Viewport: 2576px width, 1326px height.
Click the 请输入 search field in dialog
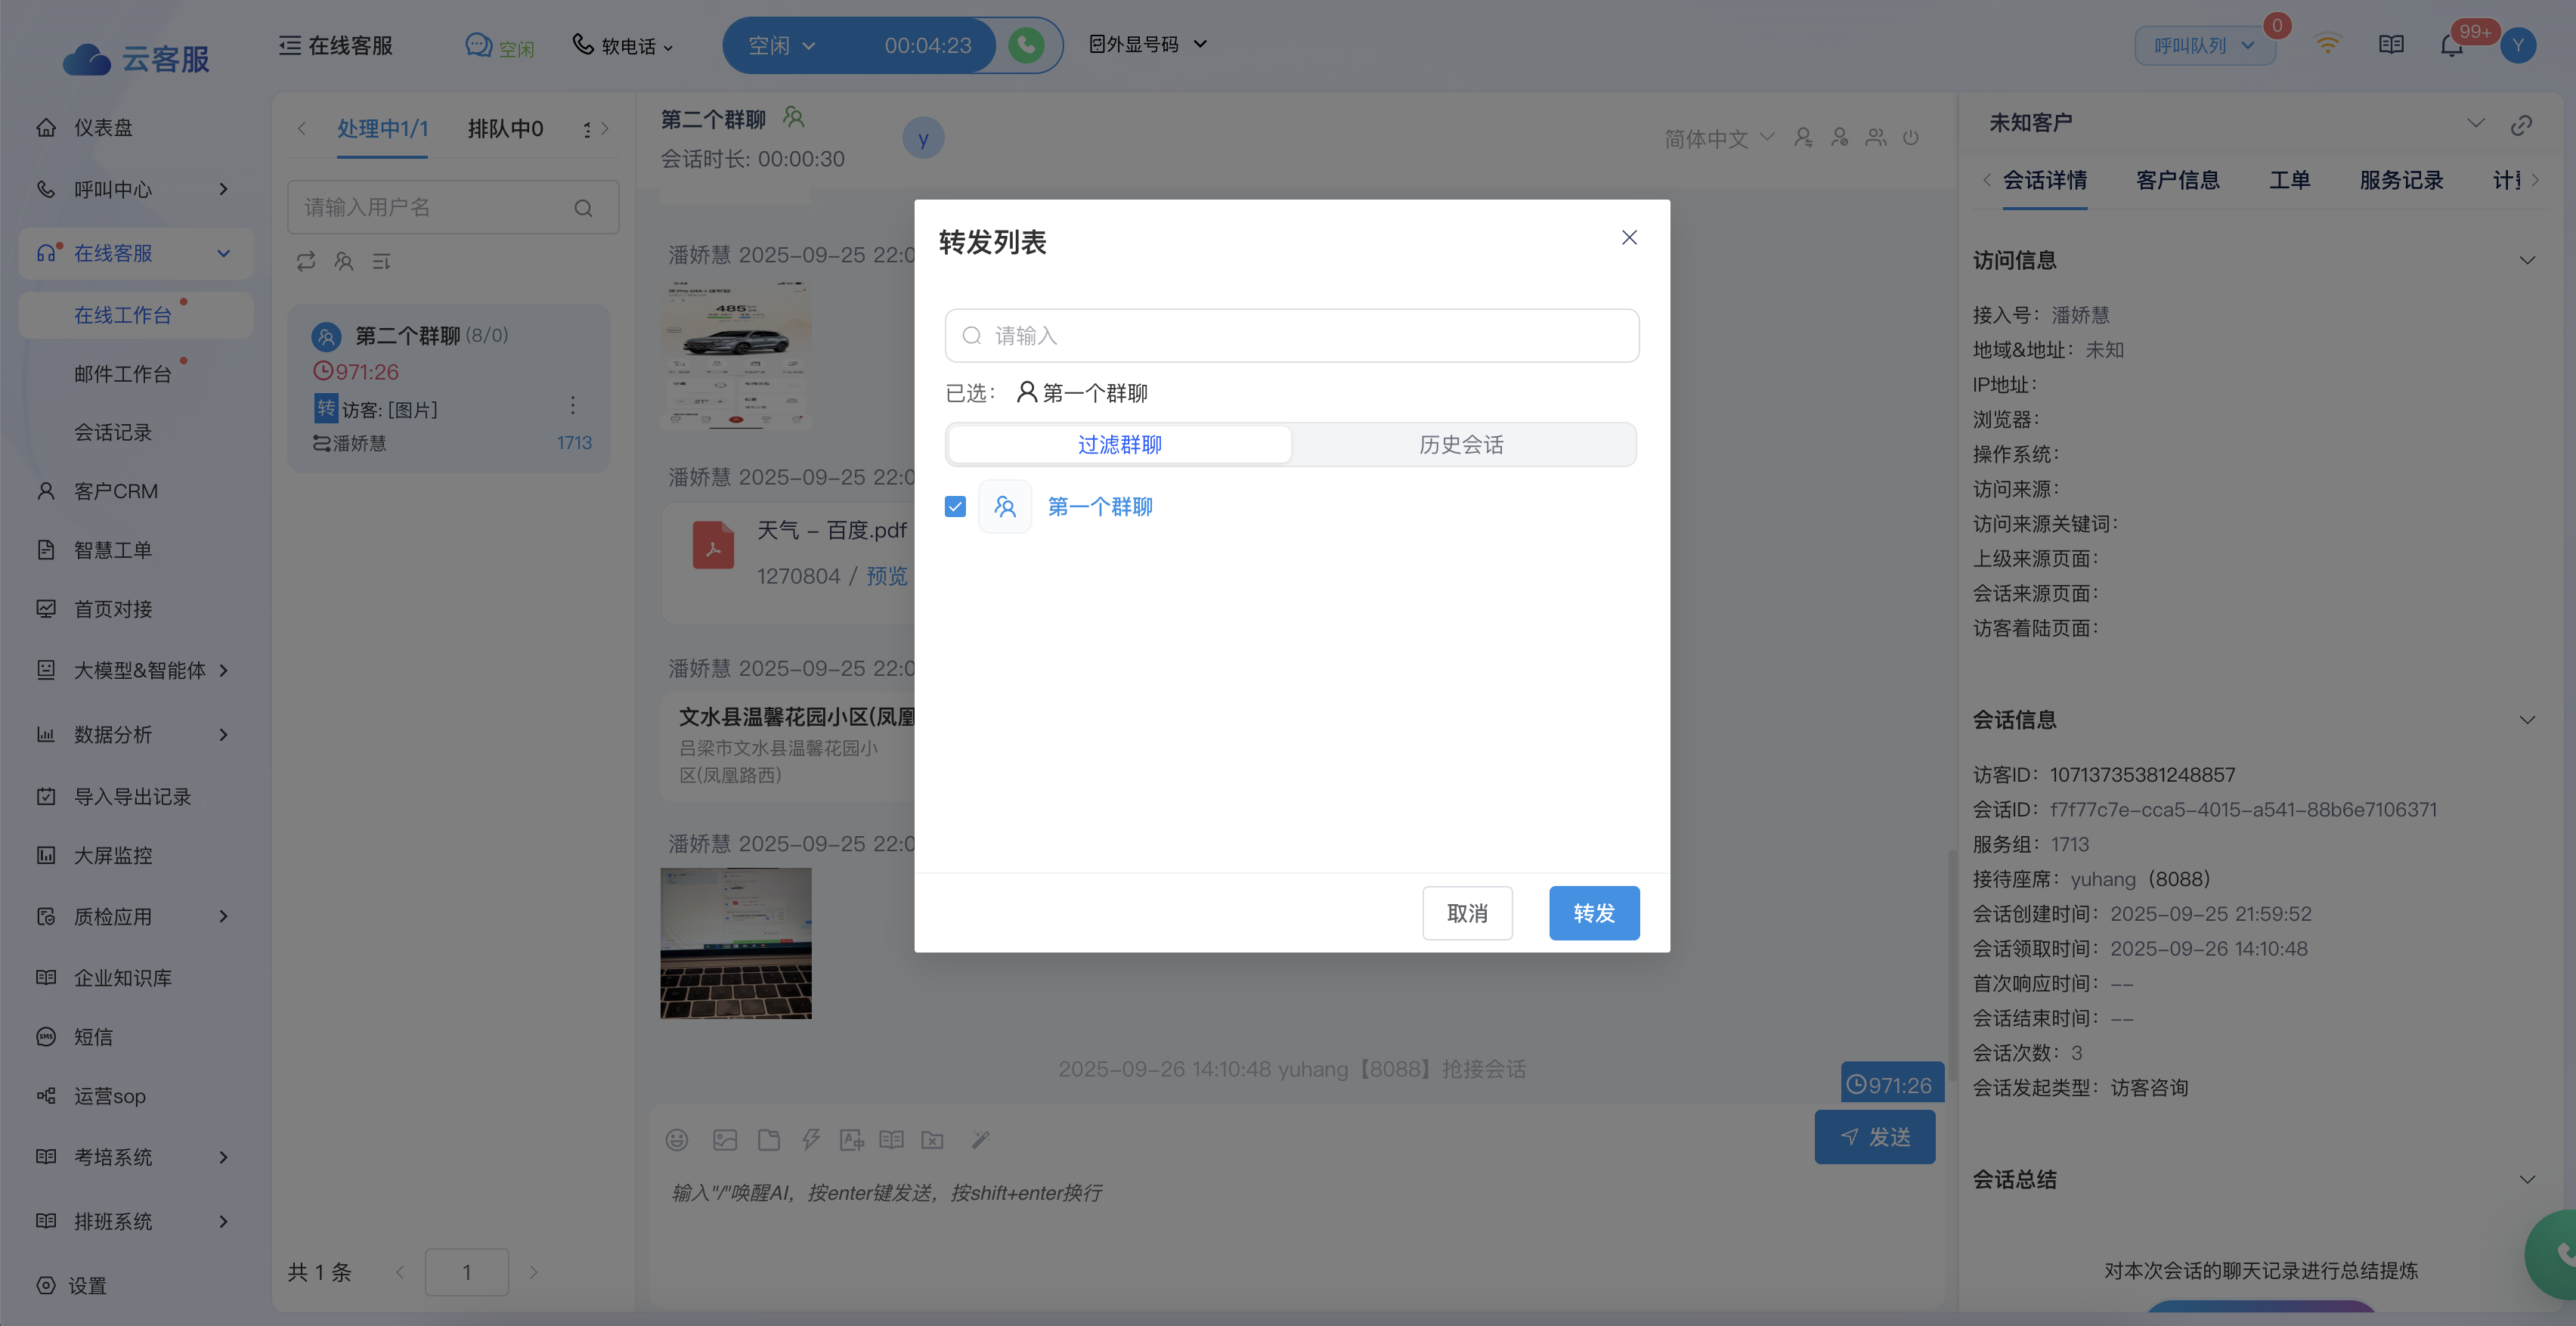(1291, 335)
